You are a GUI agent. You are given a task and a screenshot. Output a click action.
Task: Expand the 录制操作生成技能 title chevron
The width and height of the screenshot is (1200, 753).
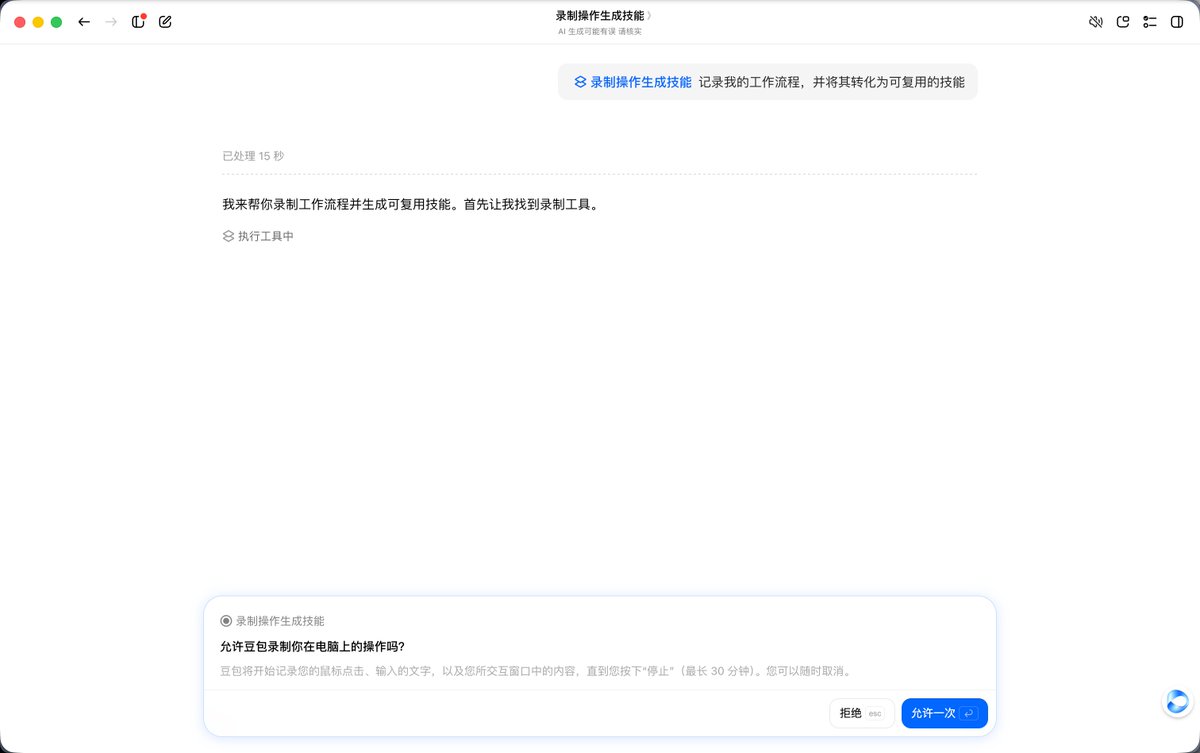coord(648,16)
